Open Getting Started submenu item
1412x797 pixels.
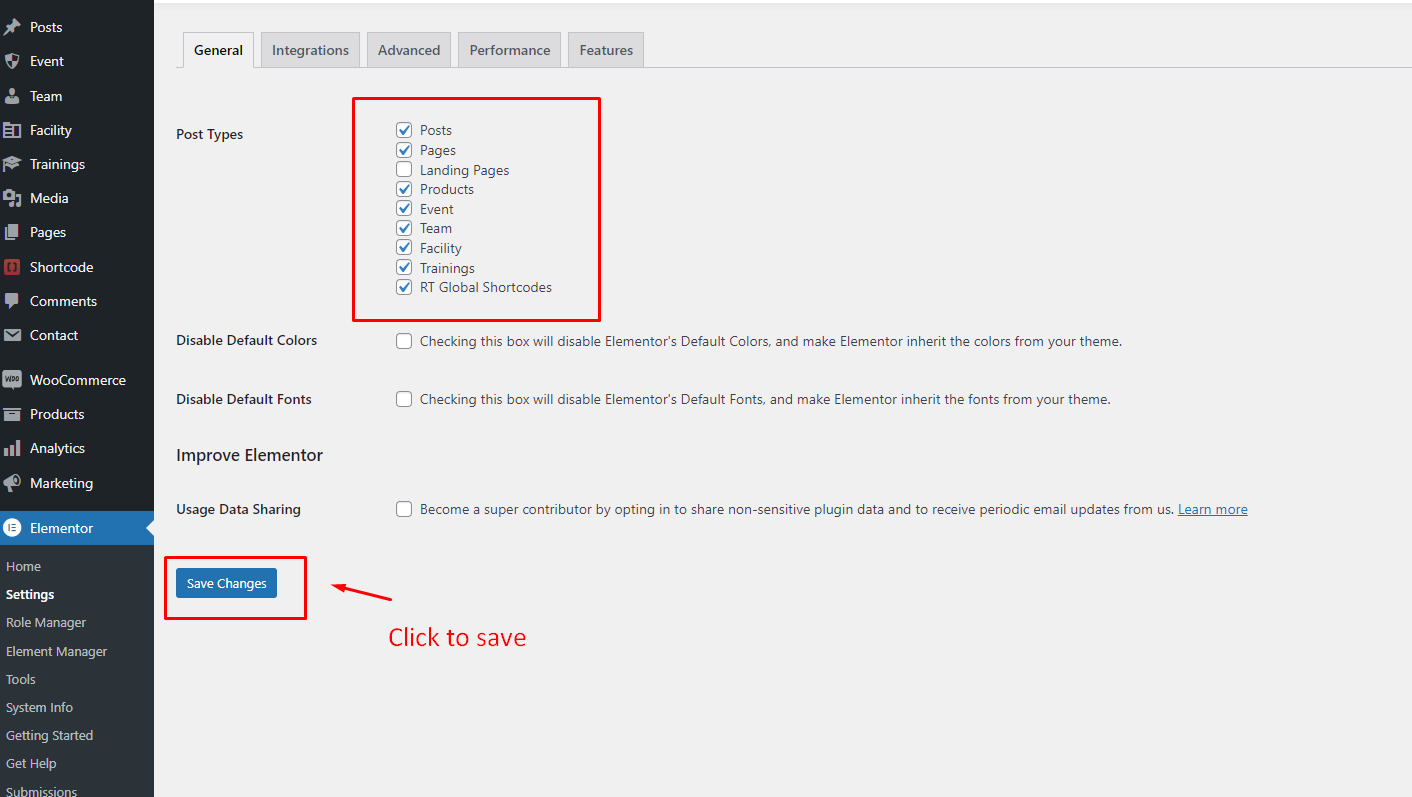click(x=49, y=735)
